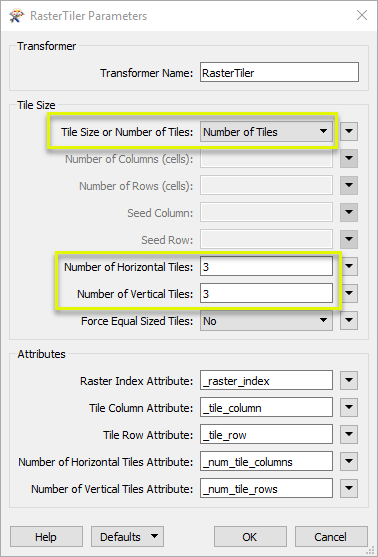Open arrow menu next to Tile Size or Number of Tiles
Viewport: 378px width, 557px height.
click(x=349, y=131)
